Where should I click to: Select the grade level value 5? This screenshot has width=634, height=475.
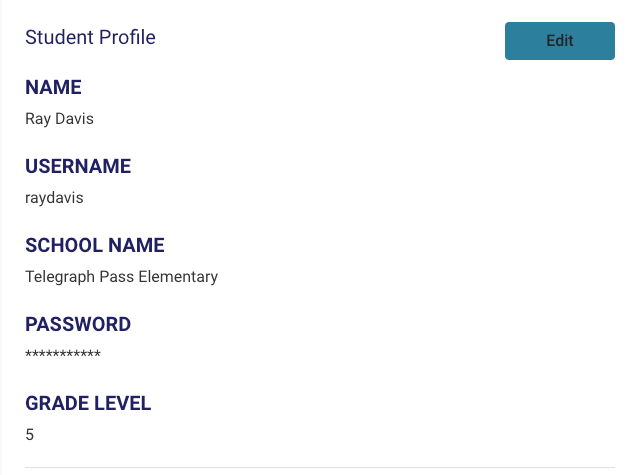(29, 435)
